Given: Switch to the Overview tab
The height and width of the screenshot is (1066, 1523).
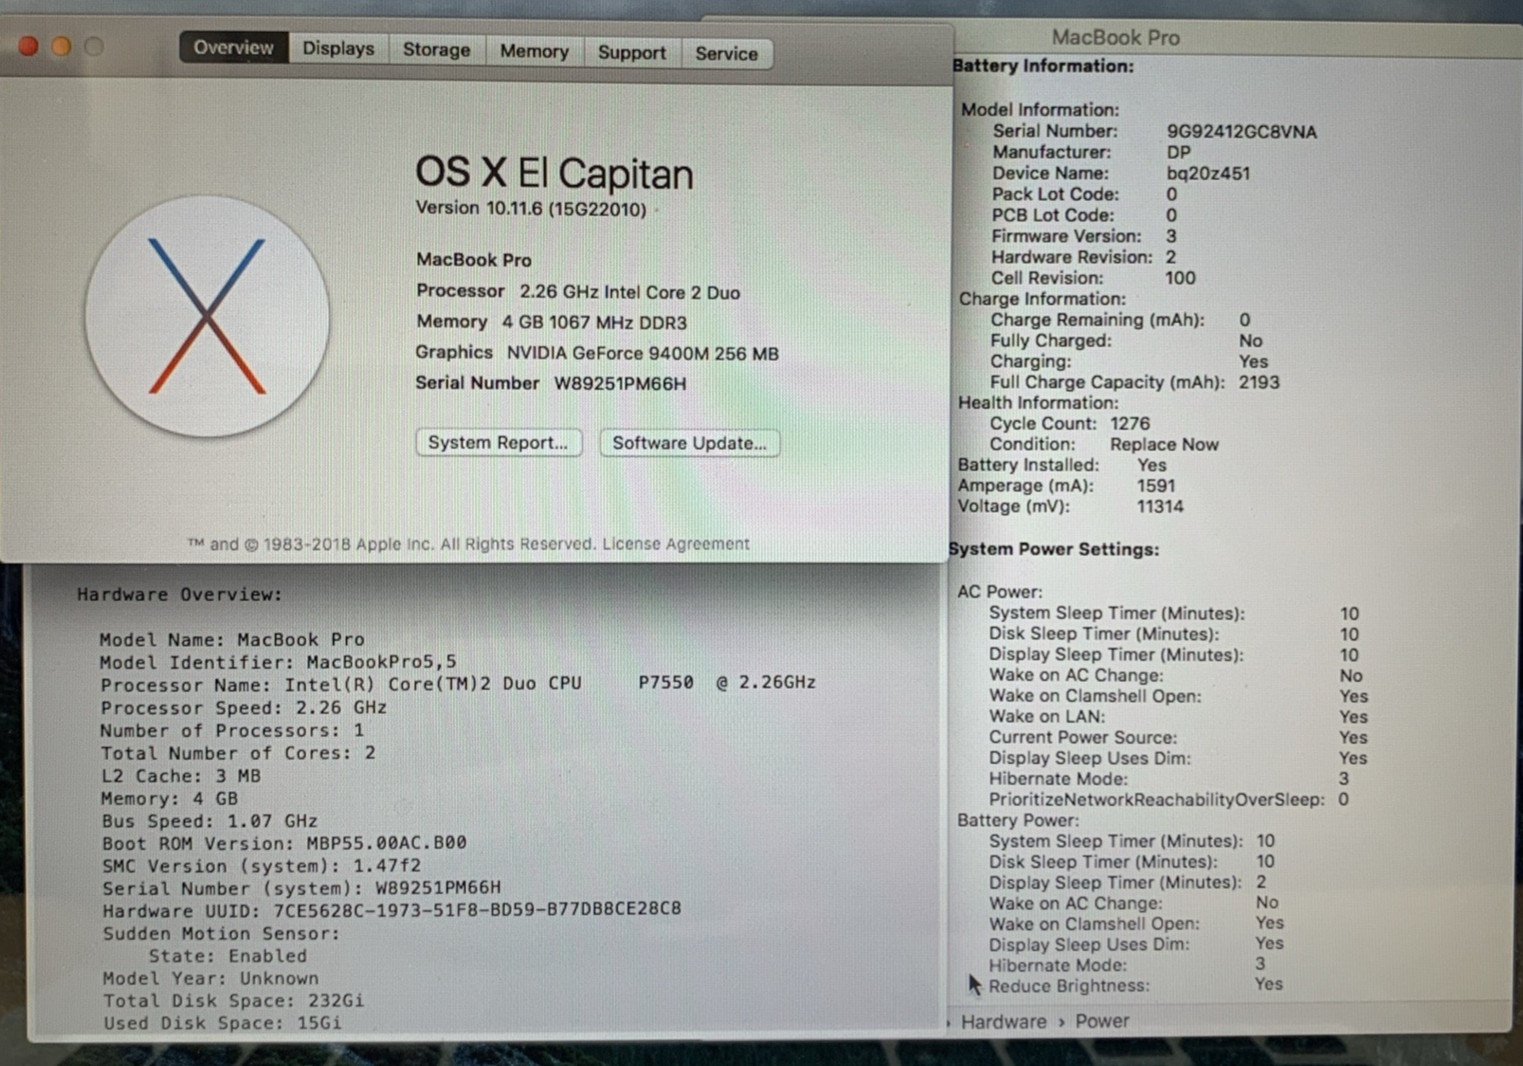Looking at the screenshot, I should tap(234, 48).
